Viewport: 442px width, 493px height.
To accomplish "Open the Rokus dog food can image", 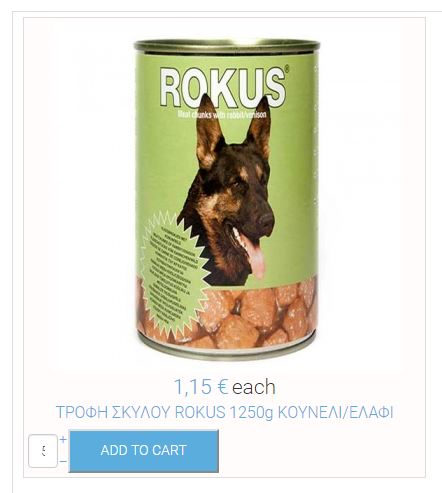I will pyautogui.click(x=227, y=199).
